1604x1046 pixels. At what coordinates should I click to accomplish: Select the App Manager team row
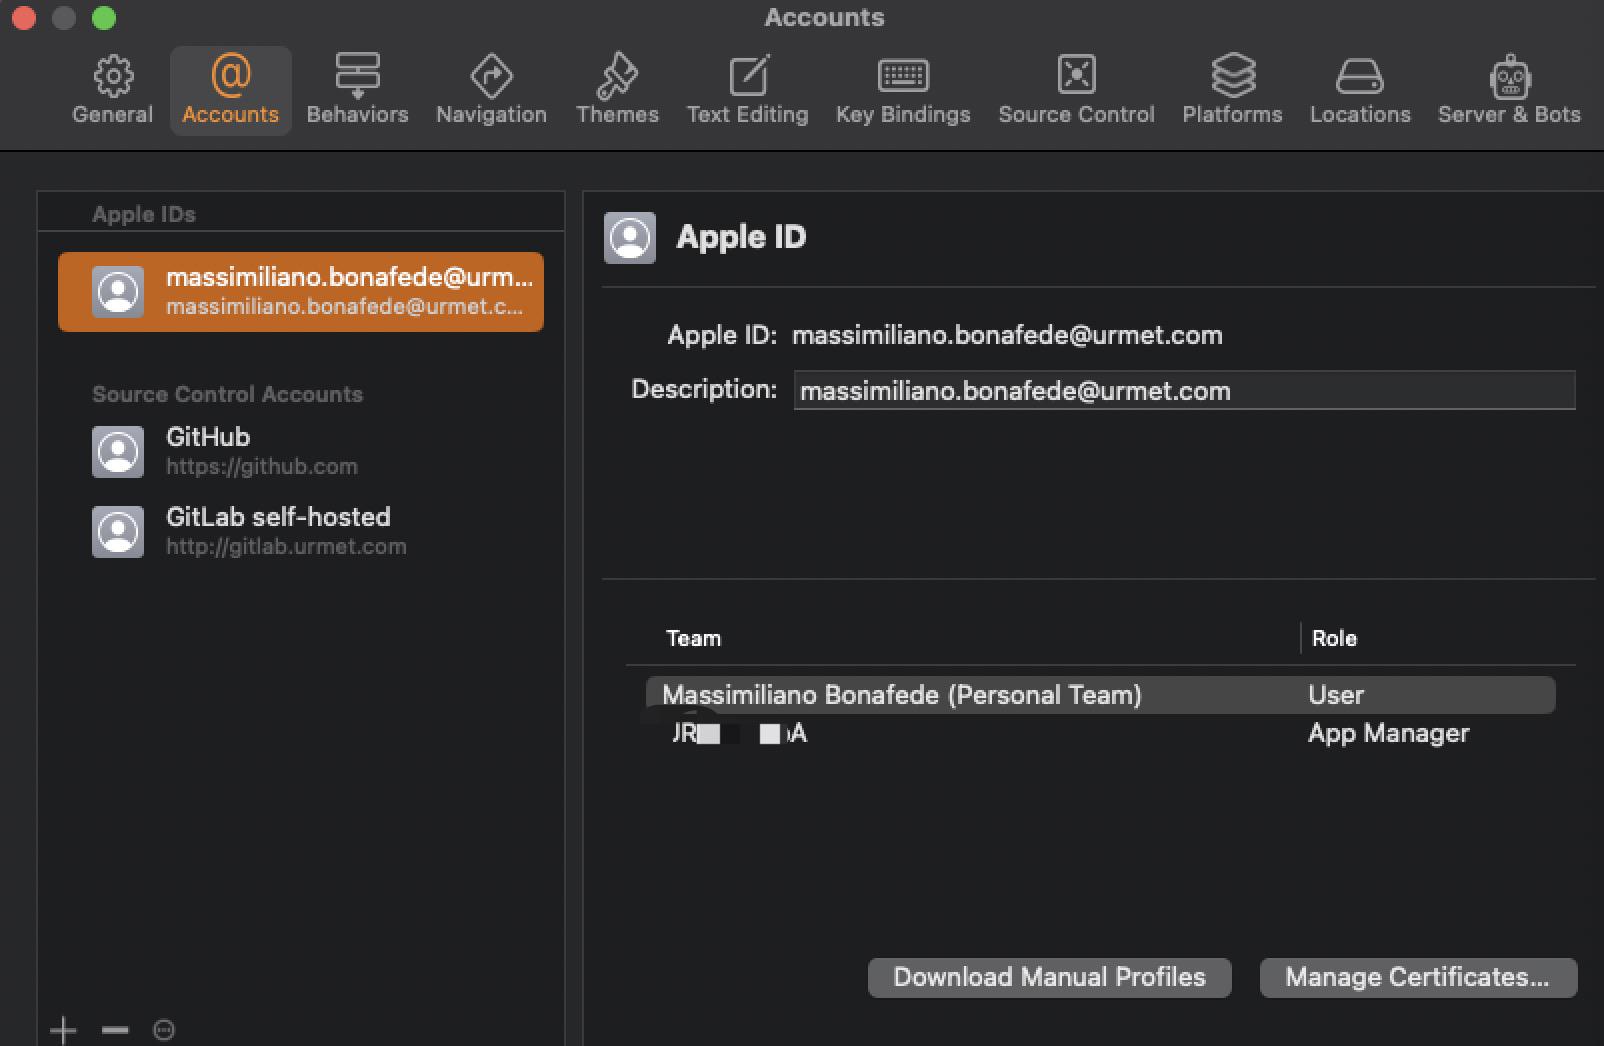1100,733
